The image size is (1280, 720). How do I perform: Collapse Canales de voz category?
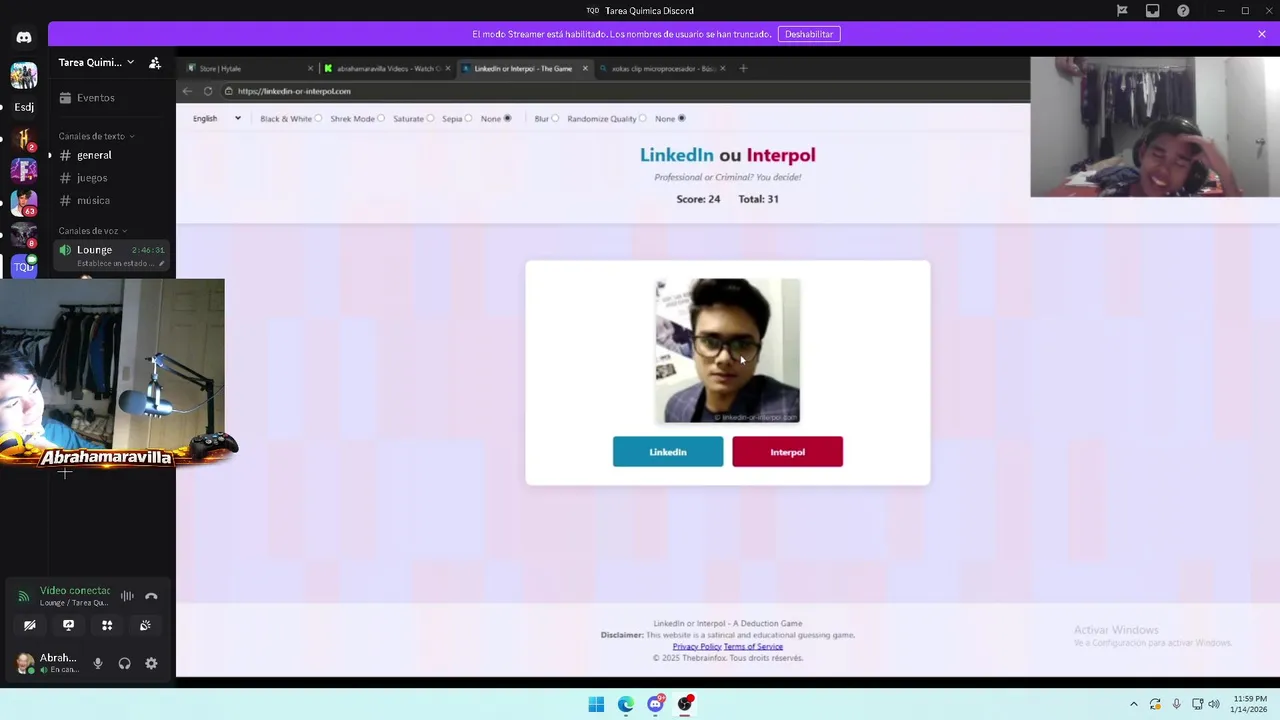92,231
